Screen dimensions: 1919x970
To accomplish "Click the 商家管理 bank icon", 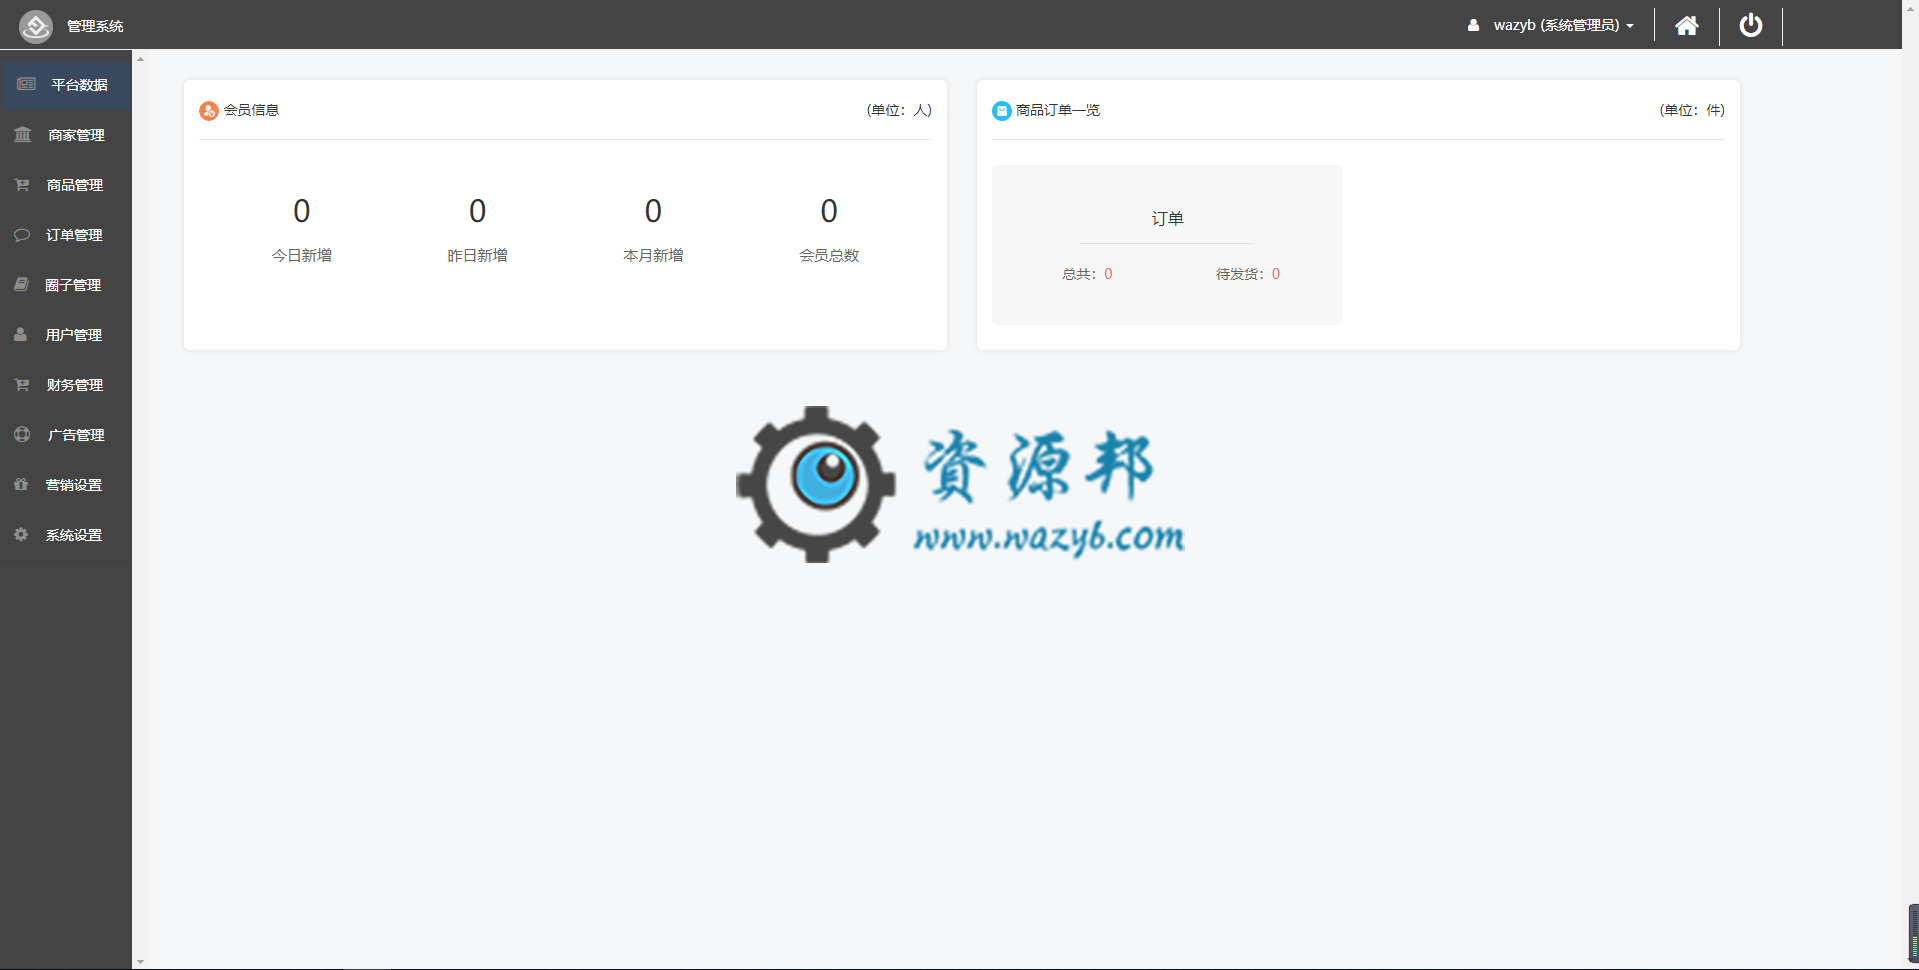I will (23, 134).
